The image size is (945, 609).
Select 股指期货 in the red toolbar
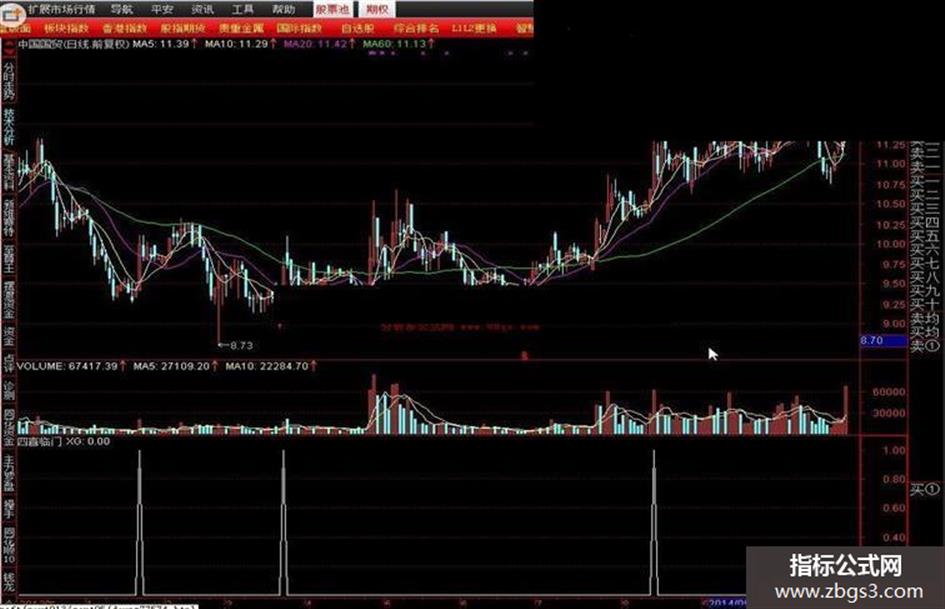tap(183, 28)
